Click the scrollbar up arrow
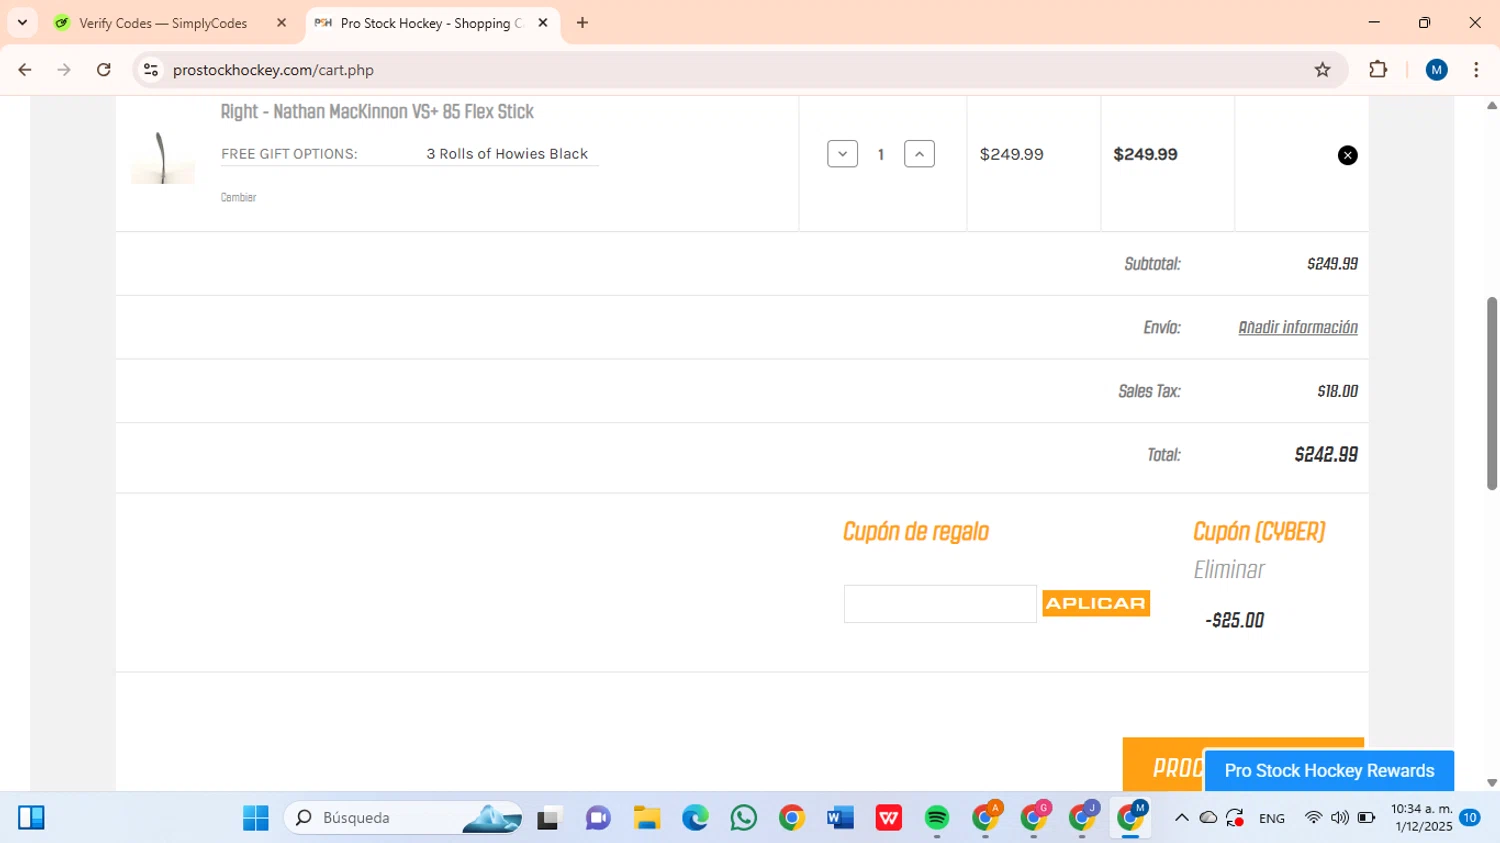 1492,105
